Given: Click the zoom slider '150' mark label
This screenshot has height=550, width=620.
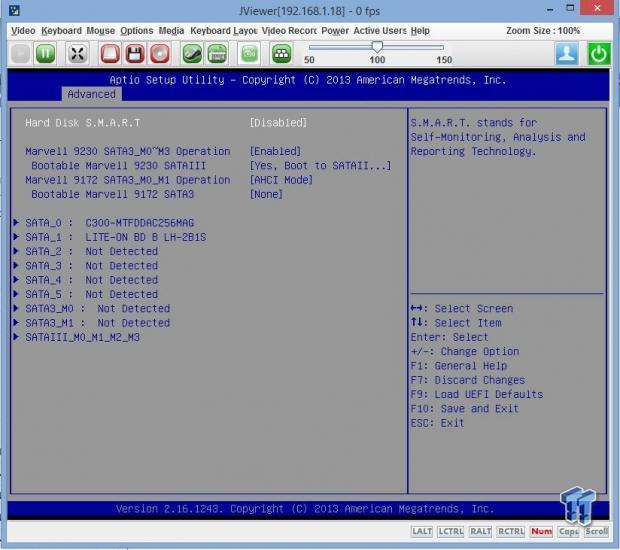Looking at the screenshot, I should (444, 60).
